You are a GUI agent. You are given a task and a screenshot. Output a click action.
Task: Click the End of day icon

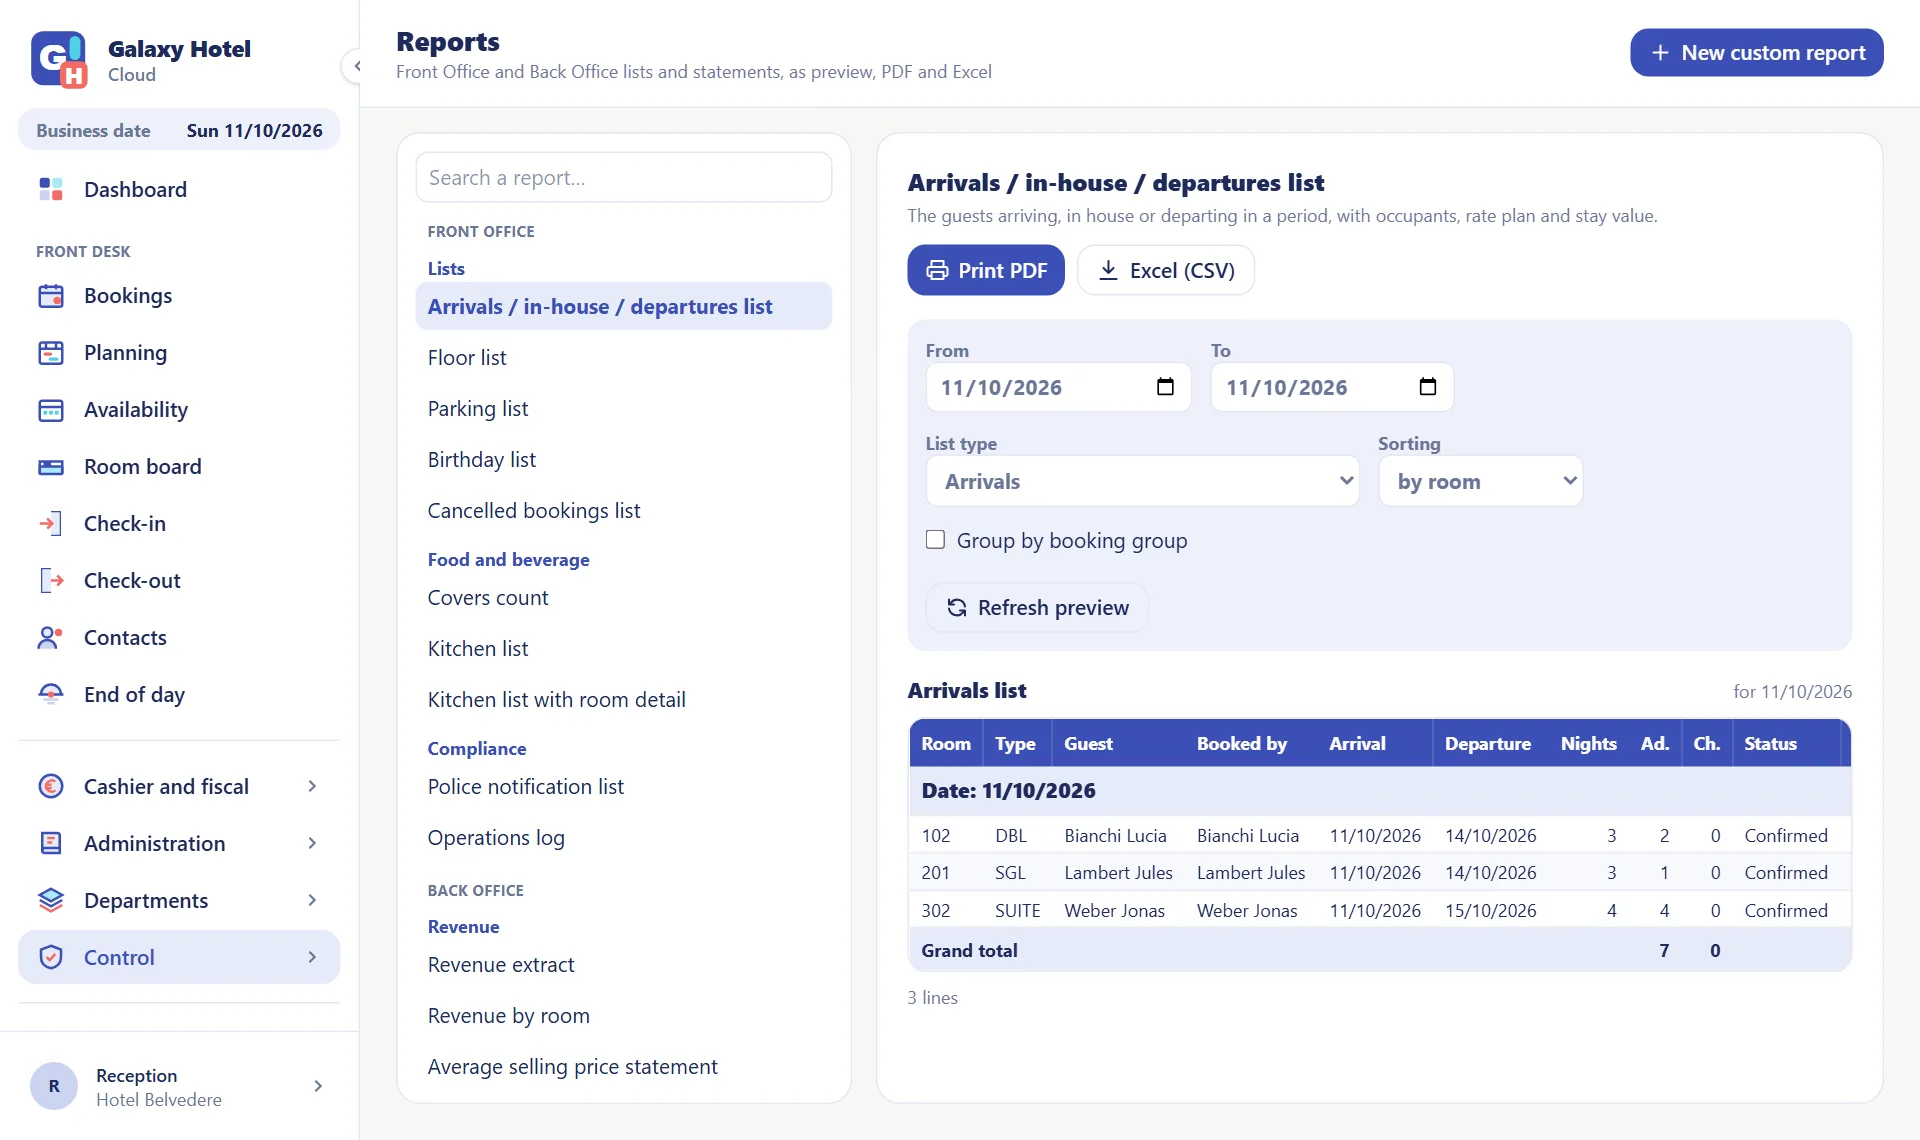pos(51,695)
